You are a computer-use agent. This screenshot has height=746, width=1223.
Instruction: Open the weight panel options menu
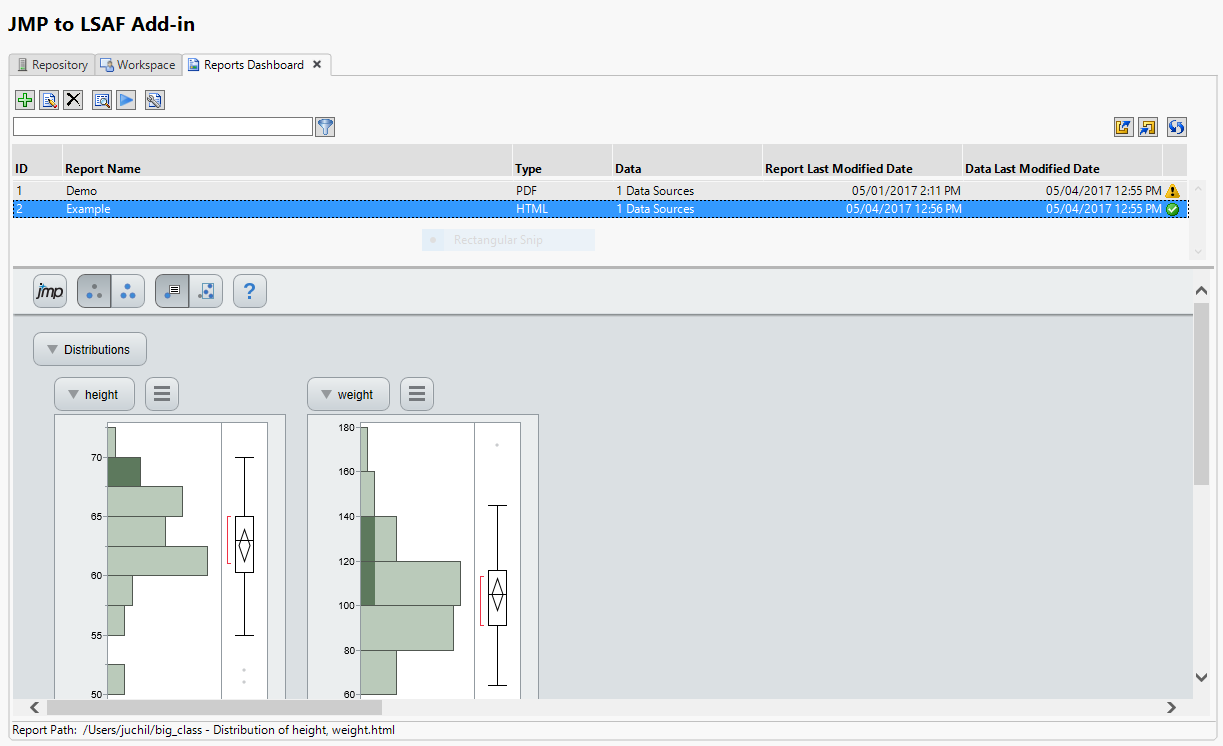click(x=417, y=394)
